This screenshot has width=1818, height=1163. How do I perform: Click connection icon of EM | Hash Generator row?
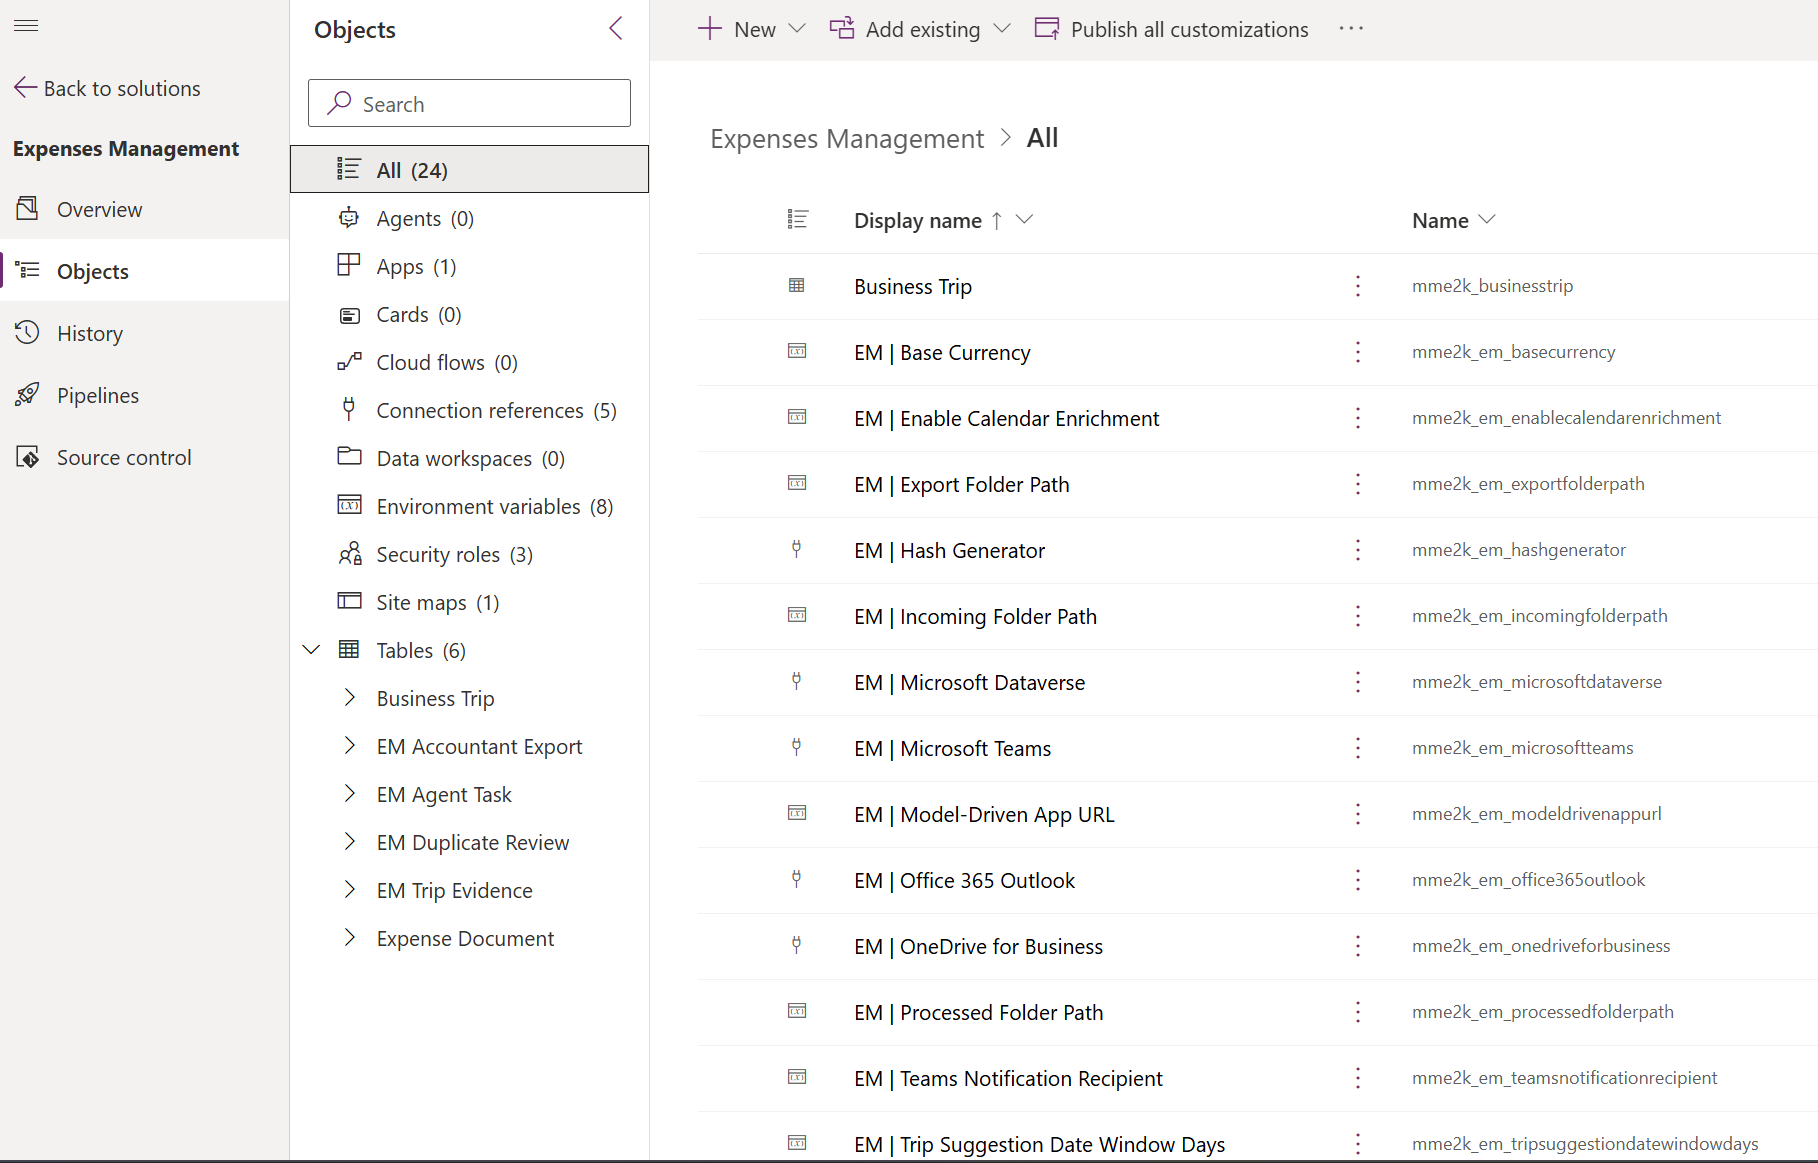coord(797,549)
